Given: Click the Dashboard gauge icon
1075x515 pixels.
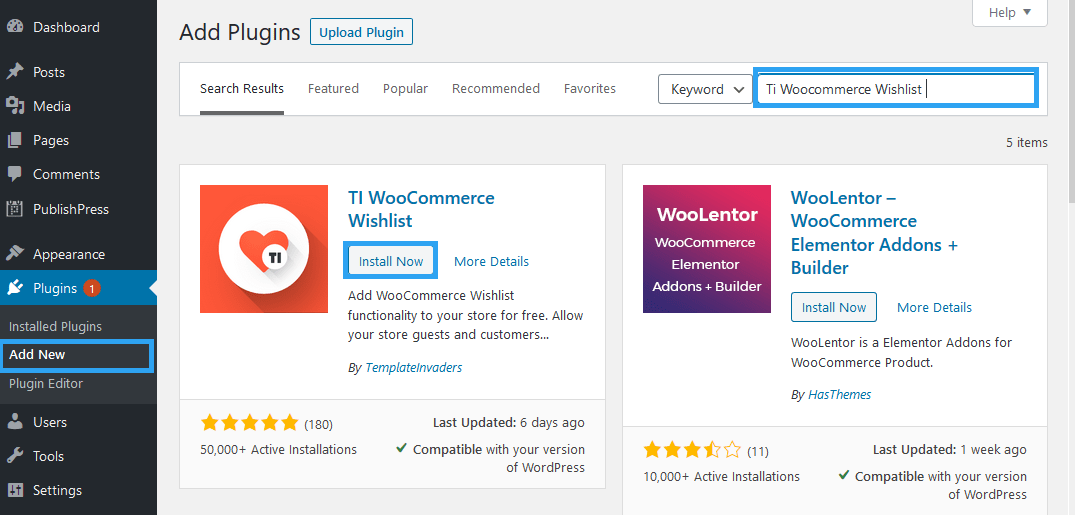Looking at the screenshot, I should click(x=14, y=27).
